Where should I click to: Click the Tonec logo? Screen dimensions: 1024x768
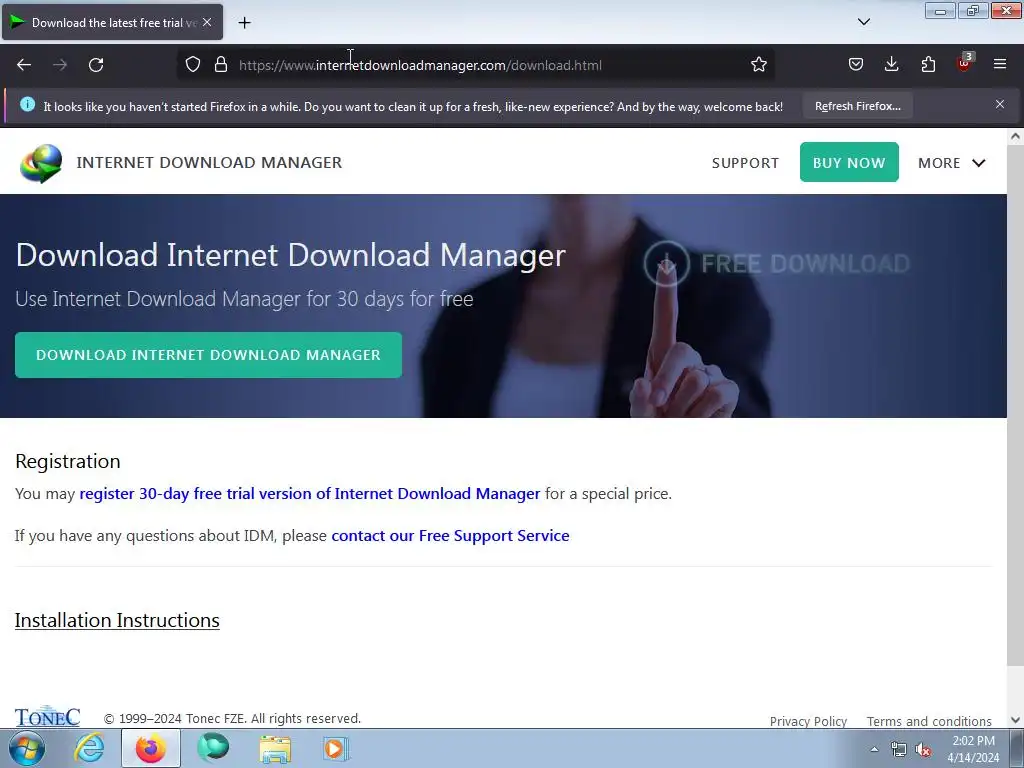pyautogui.click(x=47, y=716)
